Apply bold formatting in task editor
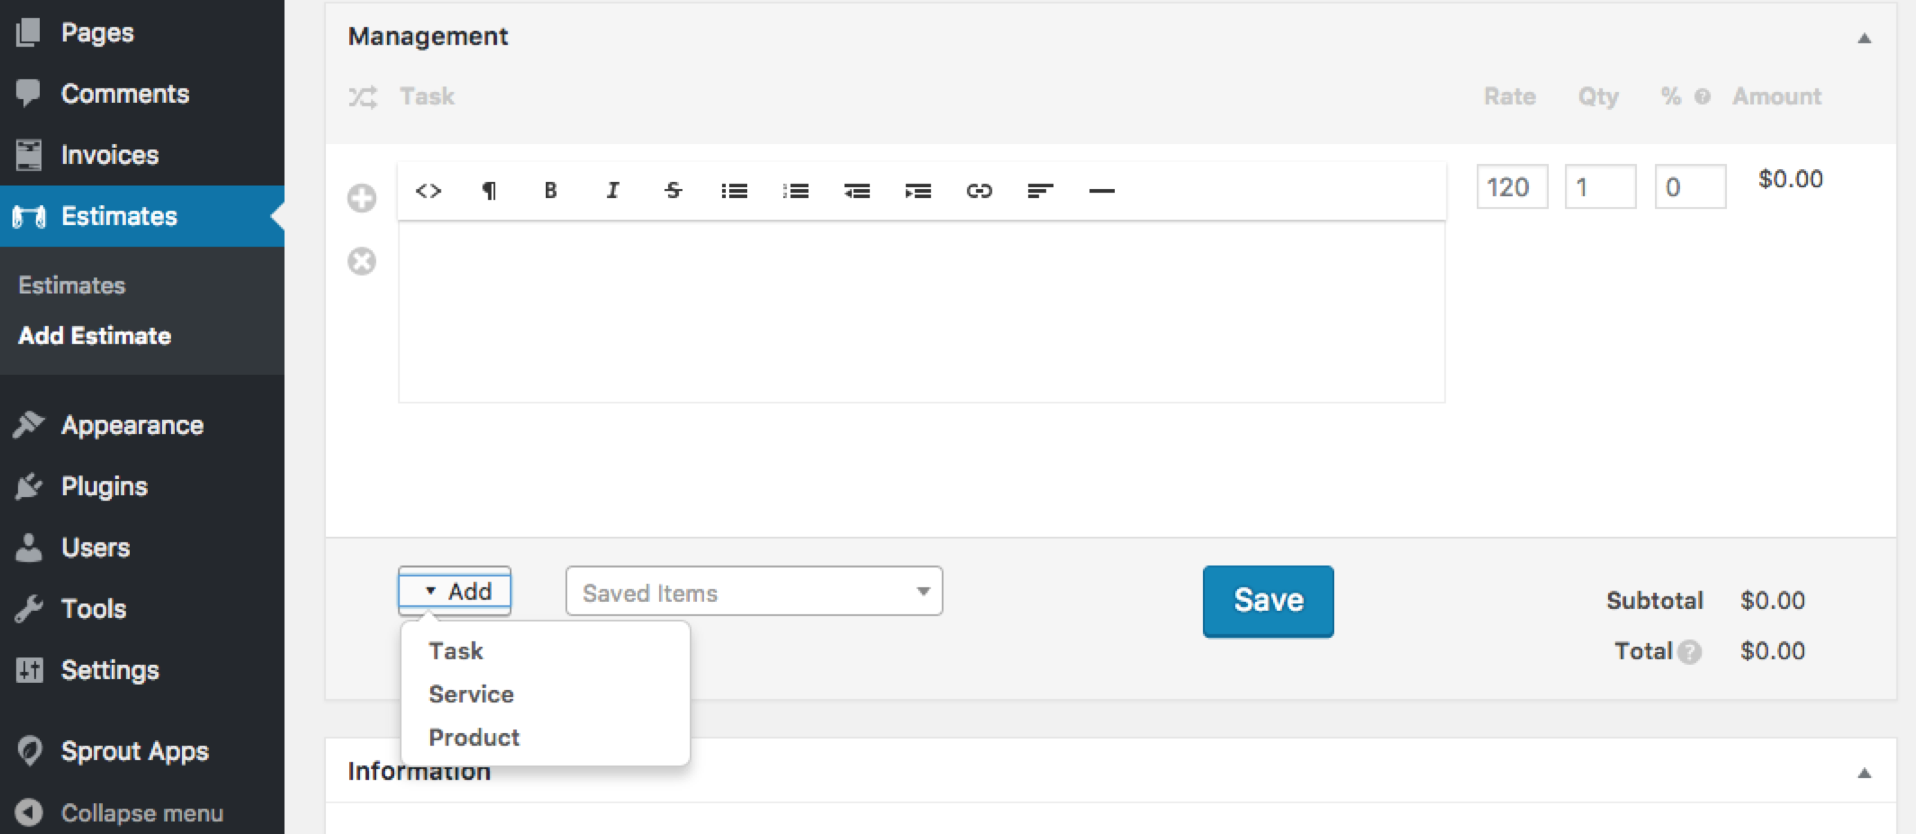 (550, 191)
